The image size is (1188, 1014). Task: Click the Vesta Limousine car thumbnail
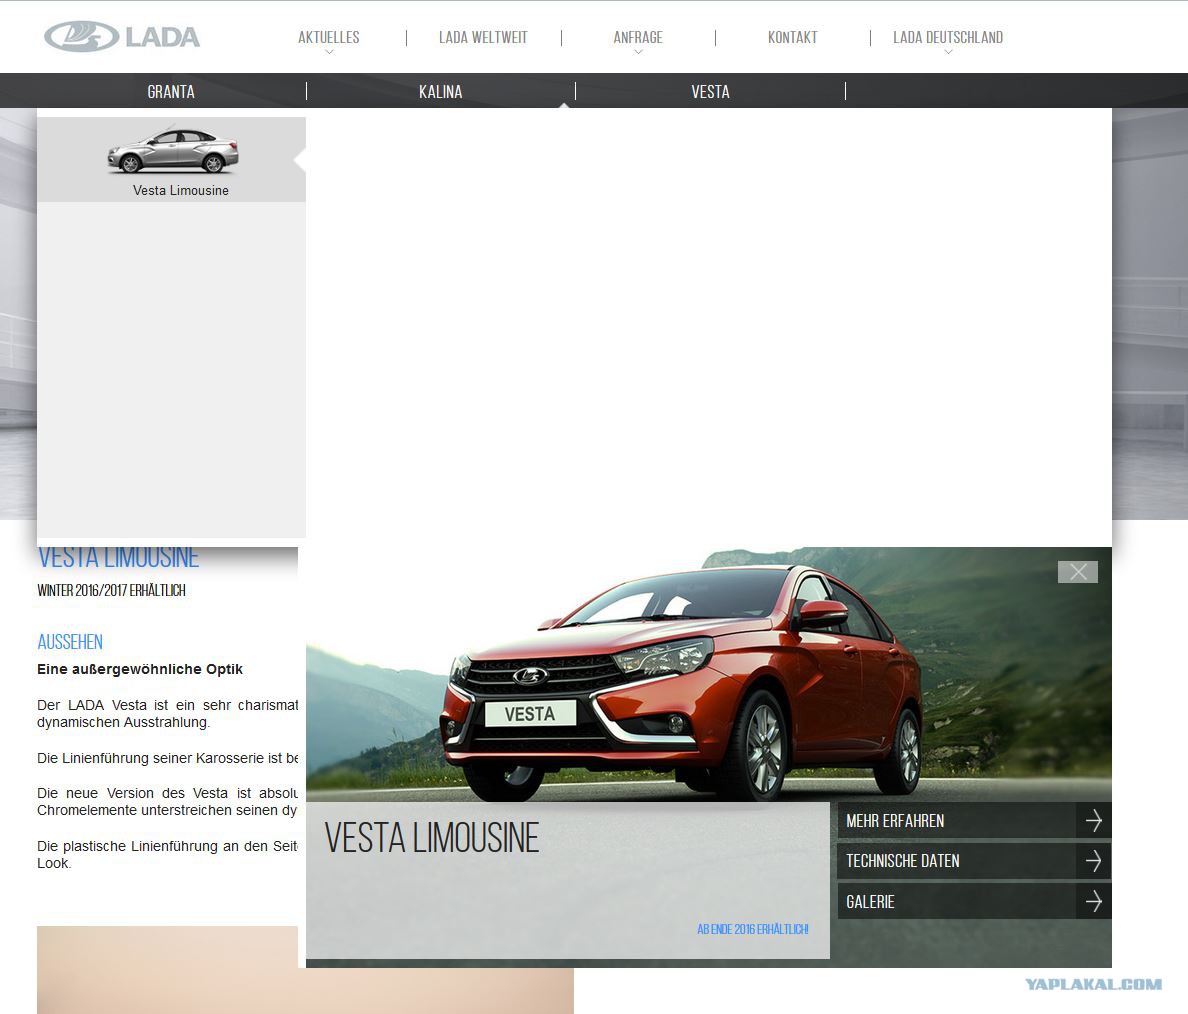(x=173, y=150)
